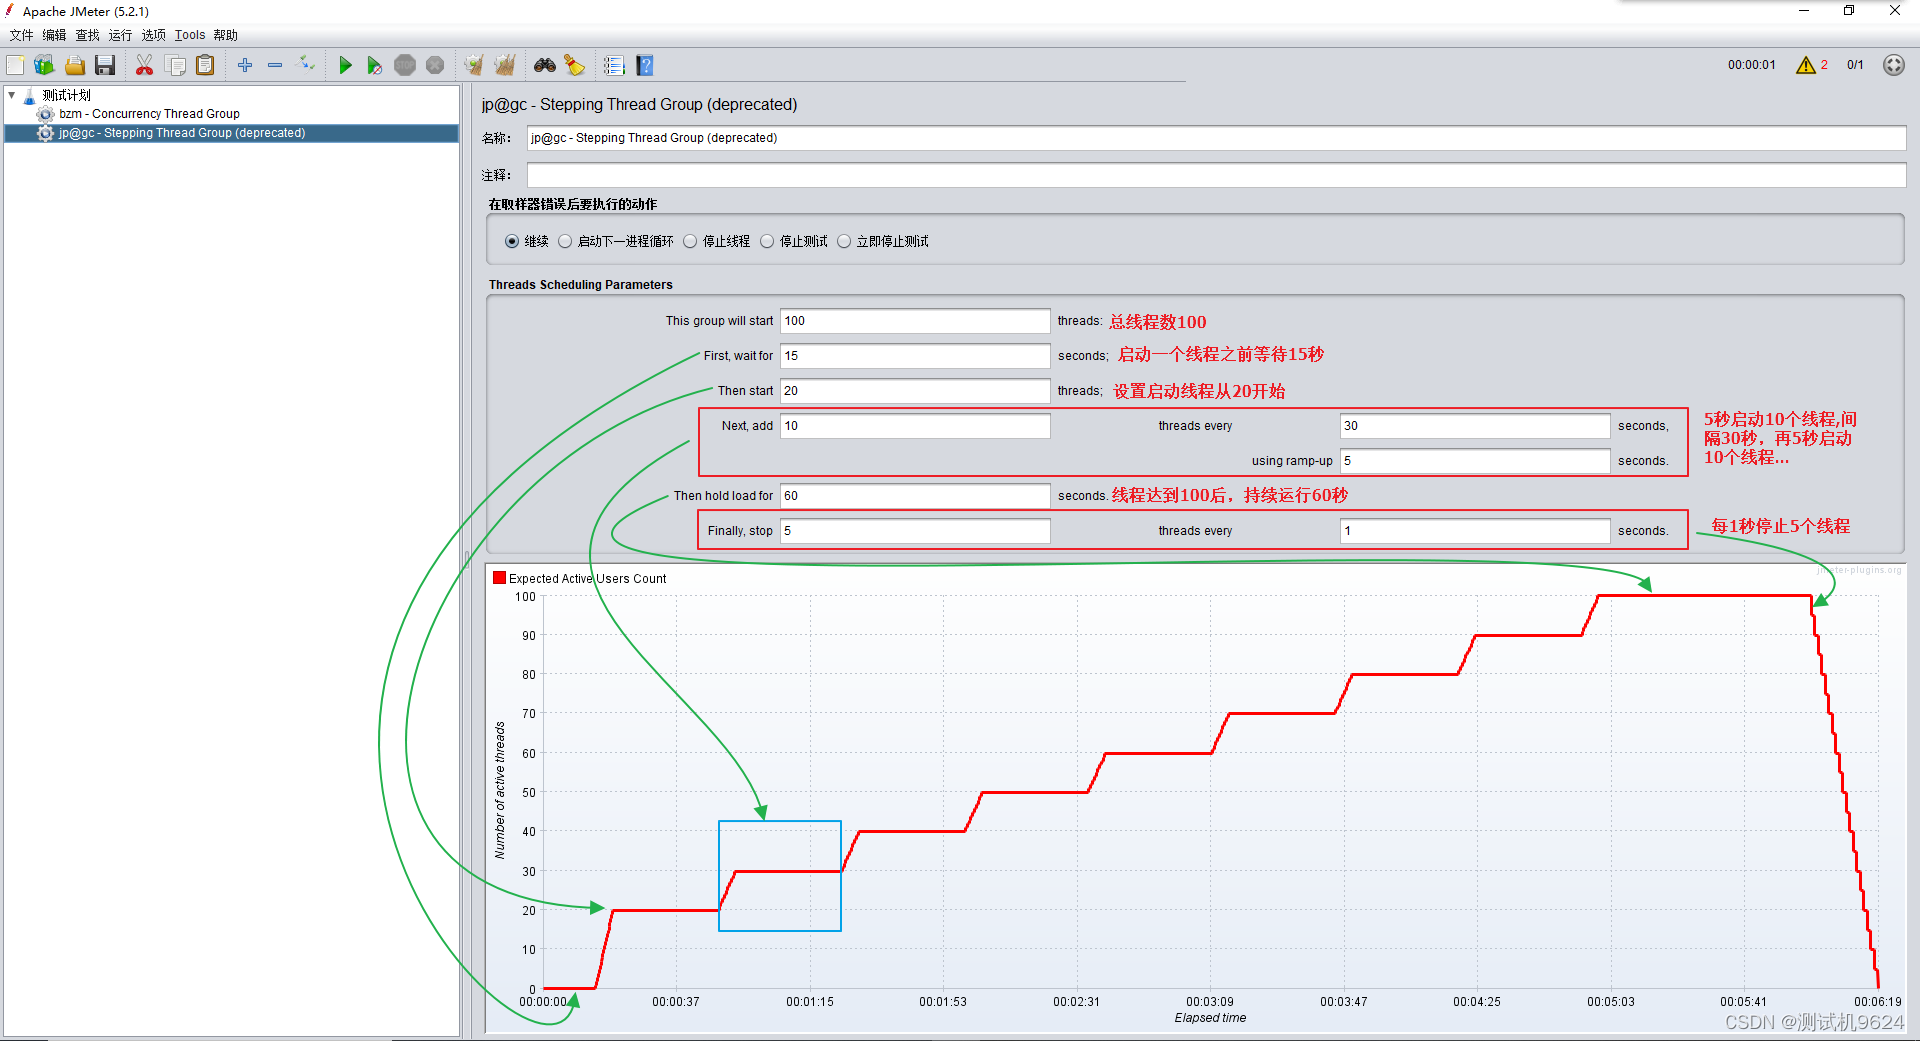Click the 'Next, add' threads field
Viewport: 1920px width, 1041px height.
pos(915,426)
